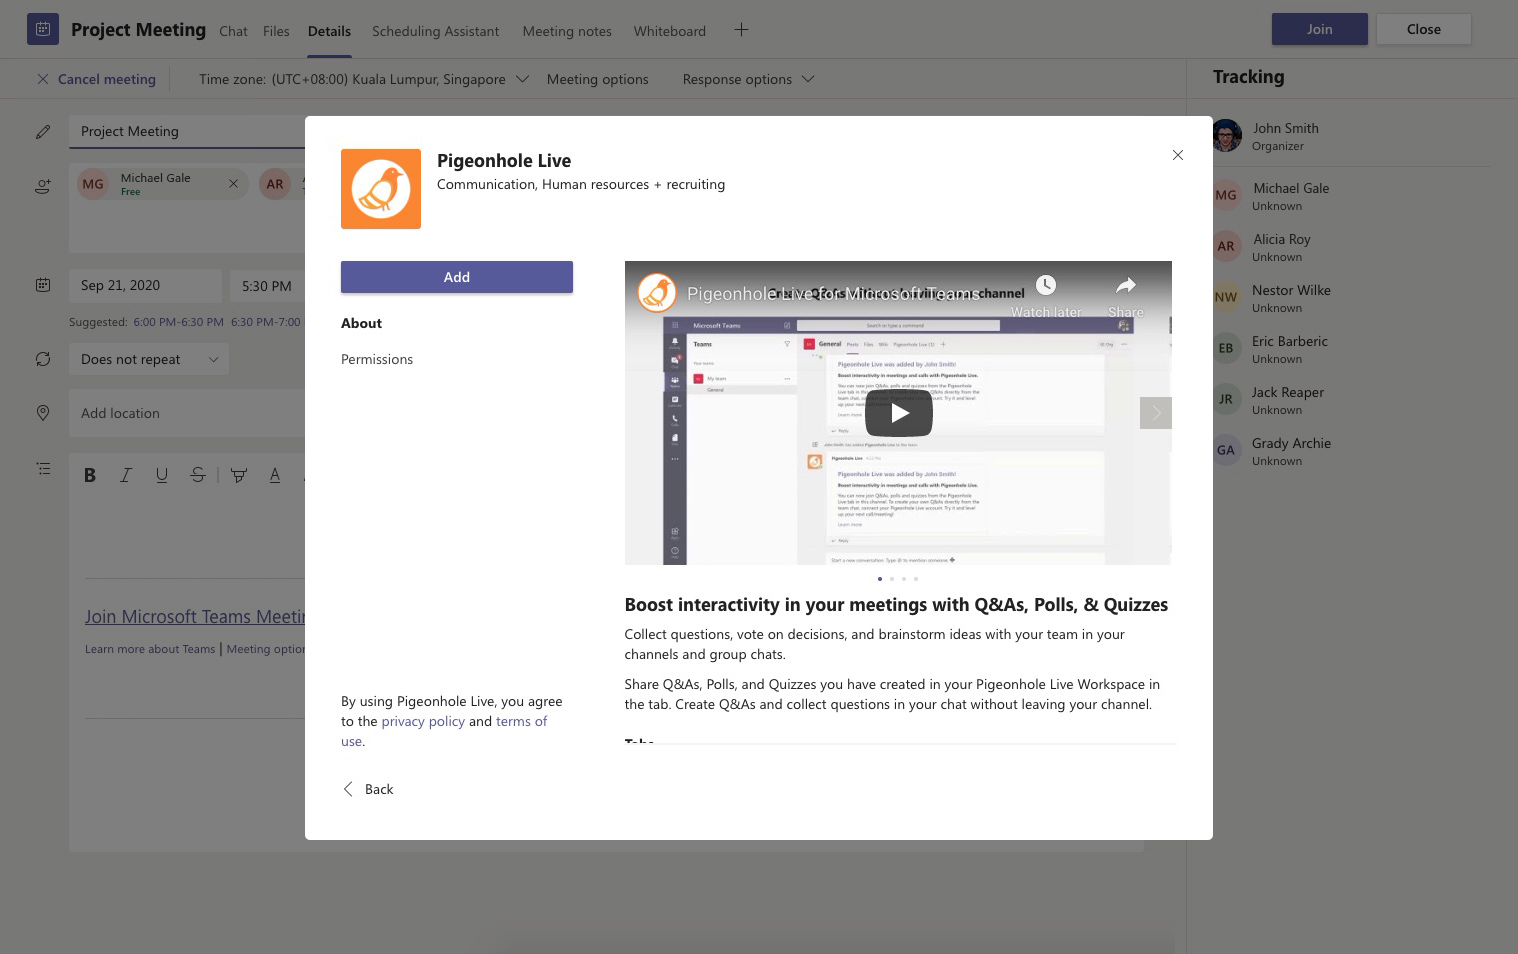Screen dimensions: 1518x954
Task: Click the calendar icon beside Project Meeting title
Action: point(43,29)
